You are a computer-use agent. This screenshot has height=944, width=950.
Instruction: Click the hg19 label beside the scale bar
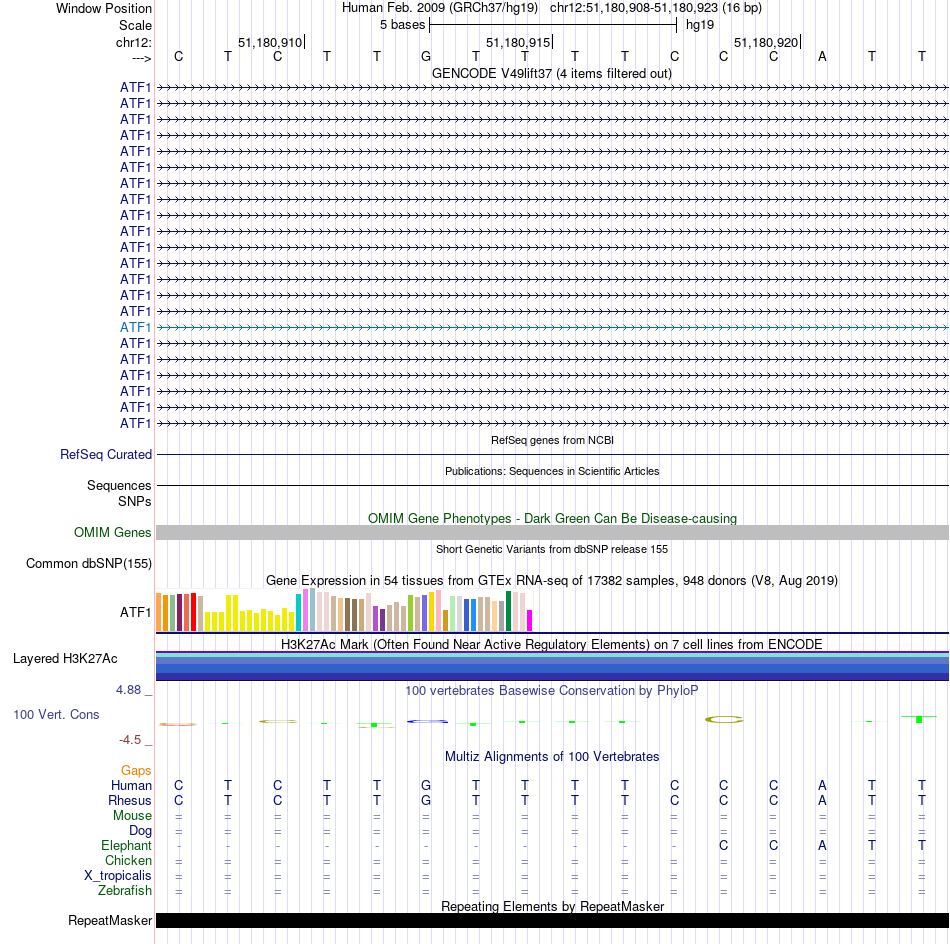pos(700,25)
